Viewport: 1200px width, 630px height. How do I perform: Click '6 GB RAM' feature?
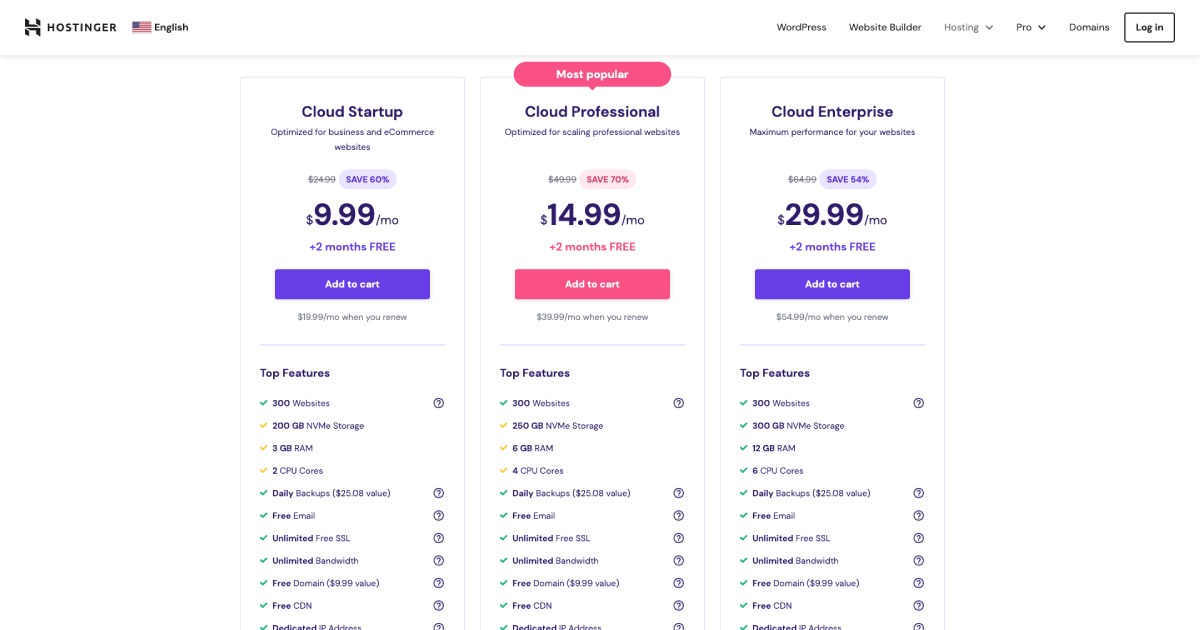532,448
